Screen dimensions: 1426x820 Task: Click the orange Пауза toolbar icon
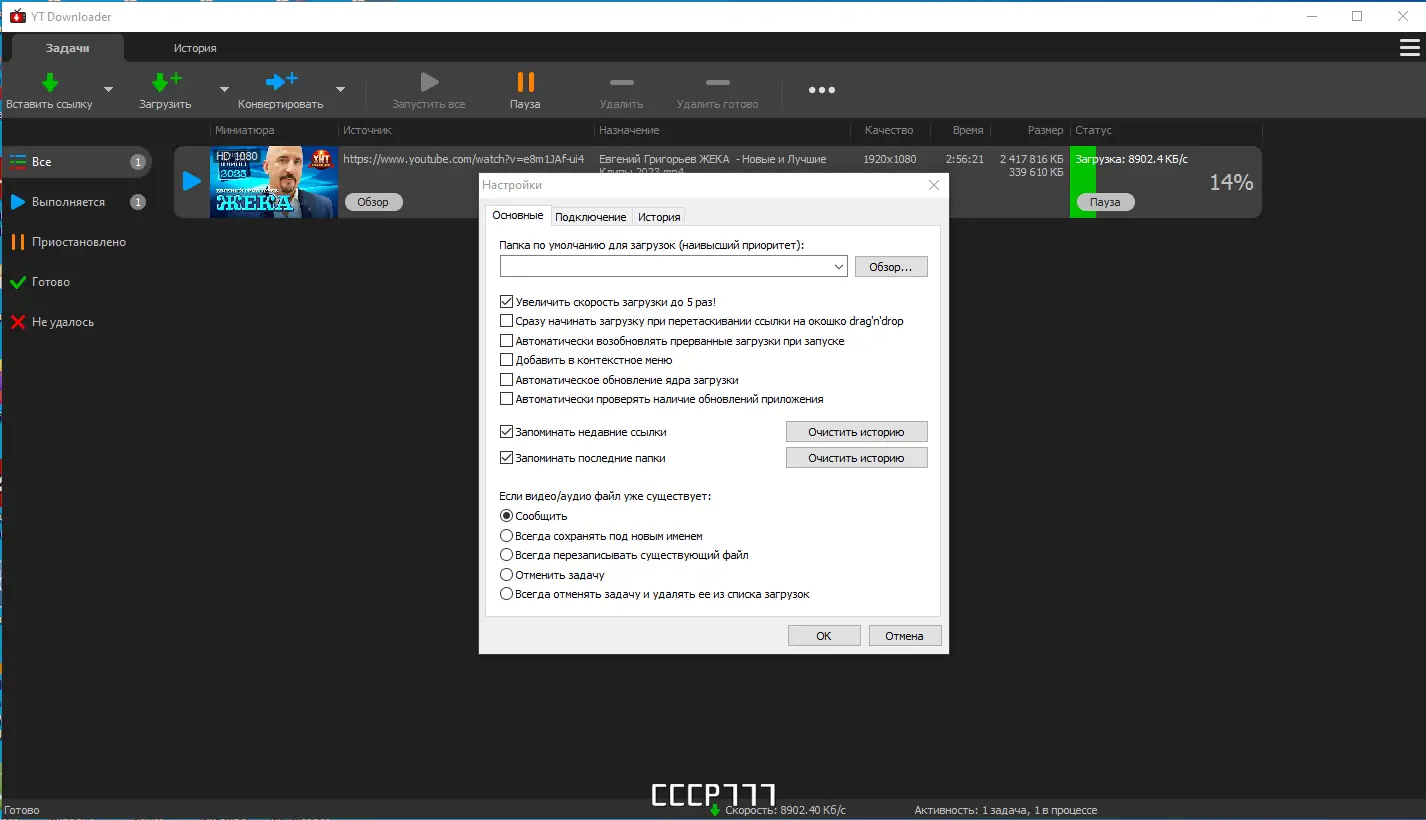(525, 82)
